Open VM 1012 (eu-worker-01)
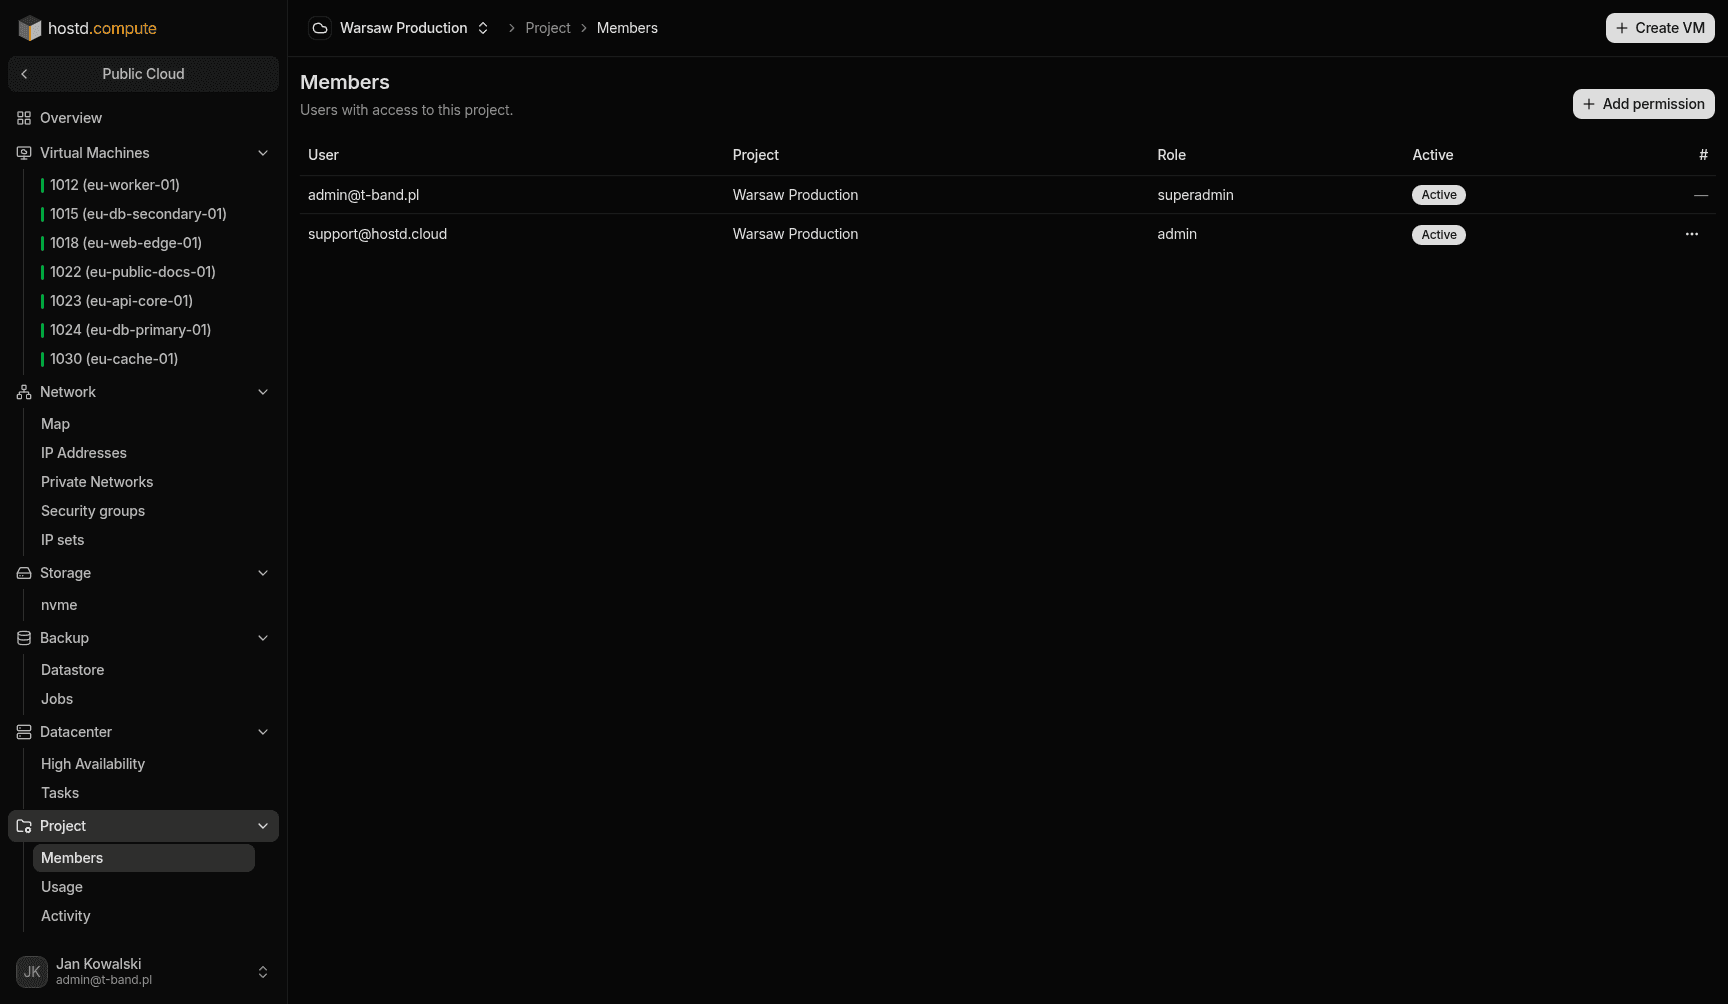The image size is (1728, 1004). coord(143,185)
